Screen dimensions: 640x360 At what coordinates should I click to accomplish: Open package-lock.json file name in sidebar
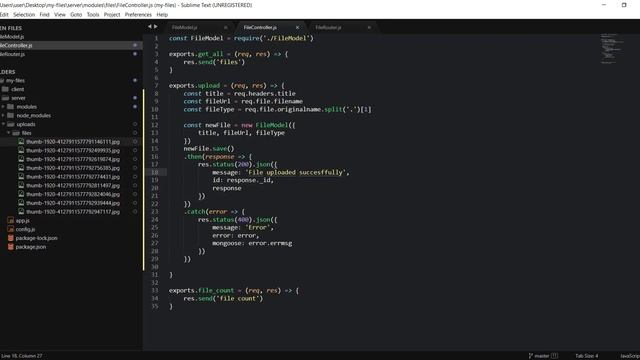[36, 238]
